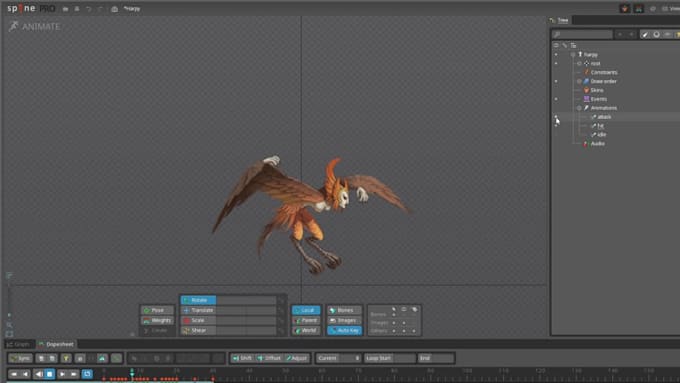The height and width of the screenshot is (383, 680).
Task: Collapse the harpy skeleton node
Action: pos(573,55)
